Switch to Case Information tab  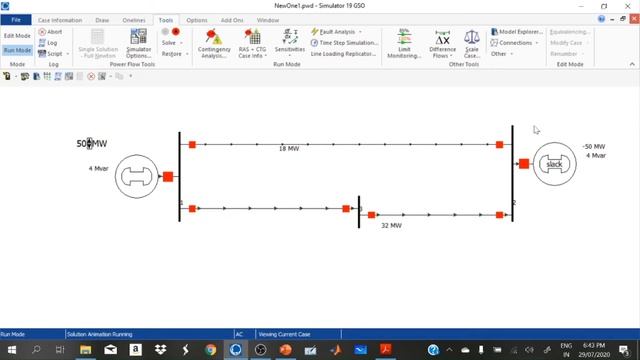(60, 20)
